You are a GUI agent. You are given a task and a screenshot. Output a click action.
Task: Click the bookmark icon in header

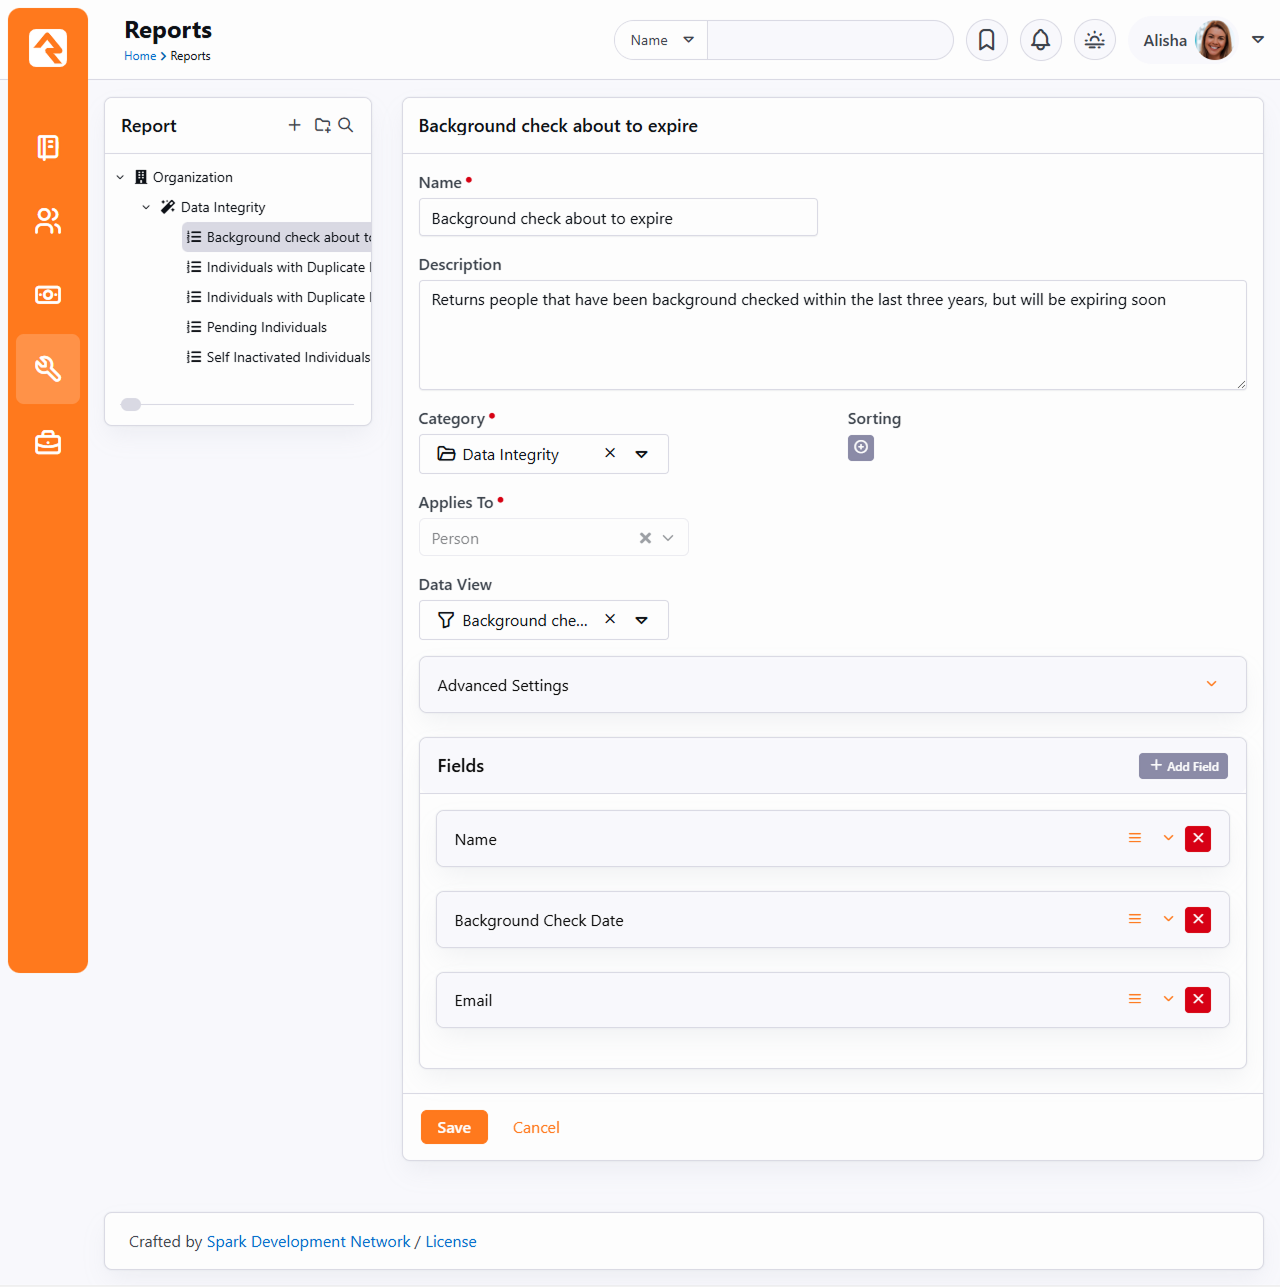[986, 40]
